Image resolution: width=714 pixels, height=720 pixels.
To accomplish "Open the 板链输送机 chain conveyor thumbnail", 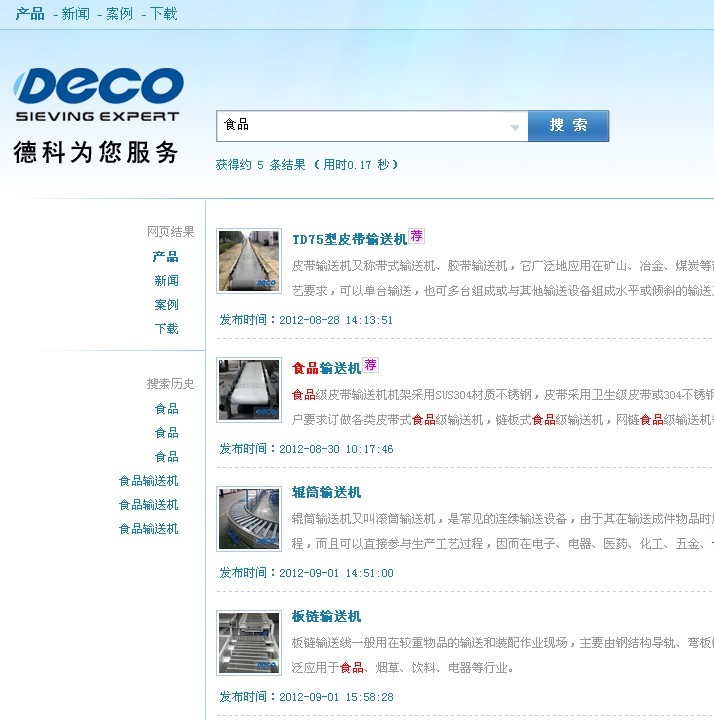I will [249, 642].
